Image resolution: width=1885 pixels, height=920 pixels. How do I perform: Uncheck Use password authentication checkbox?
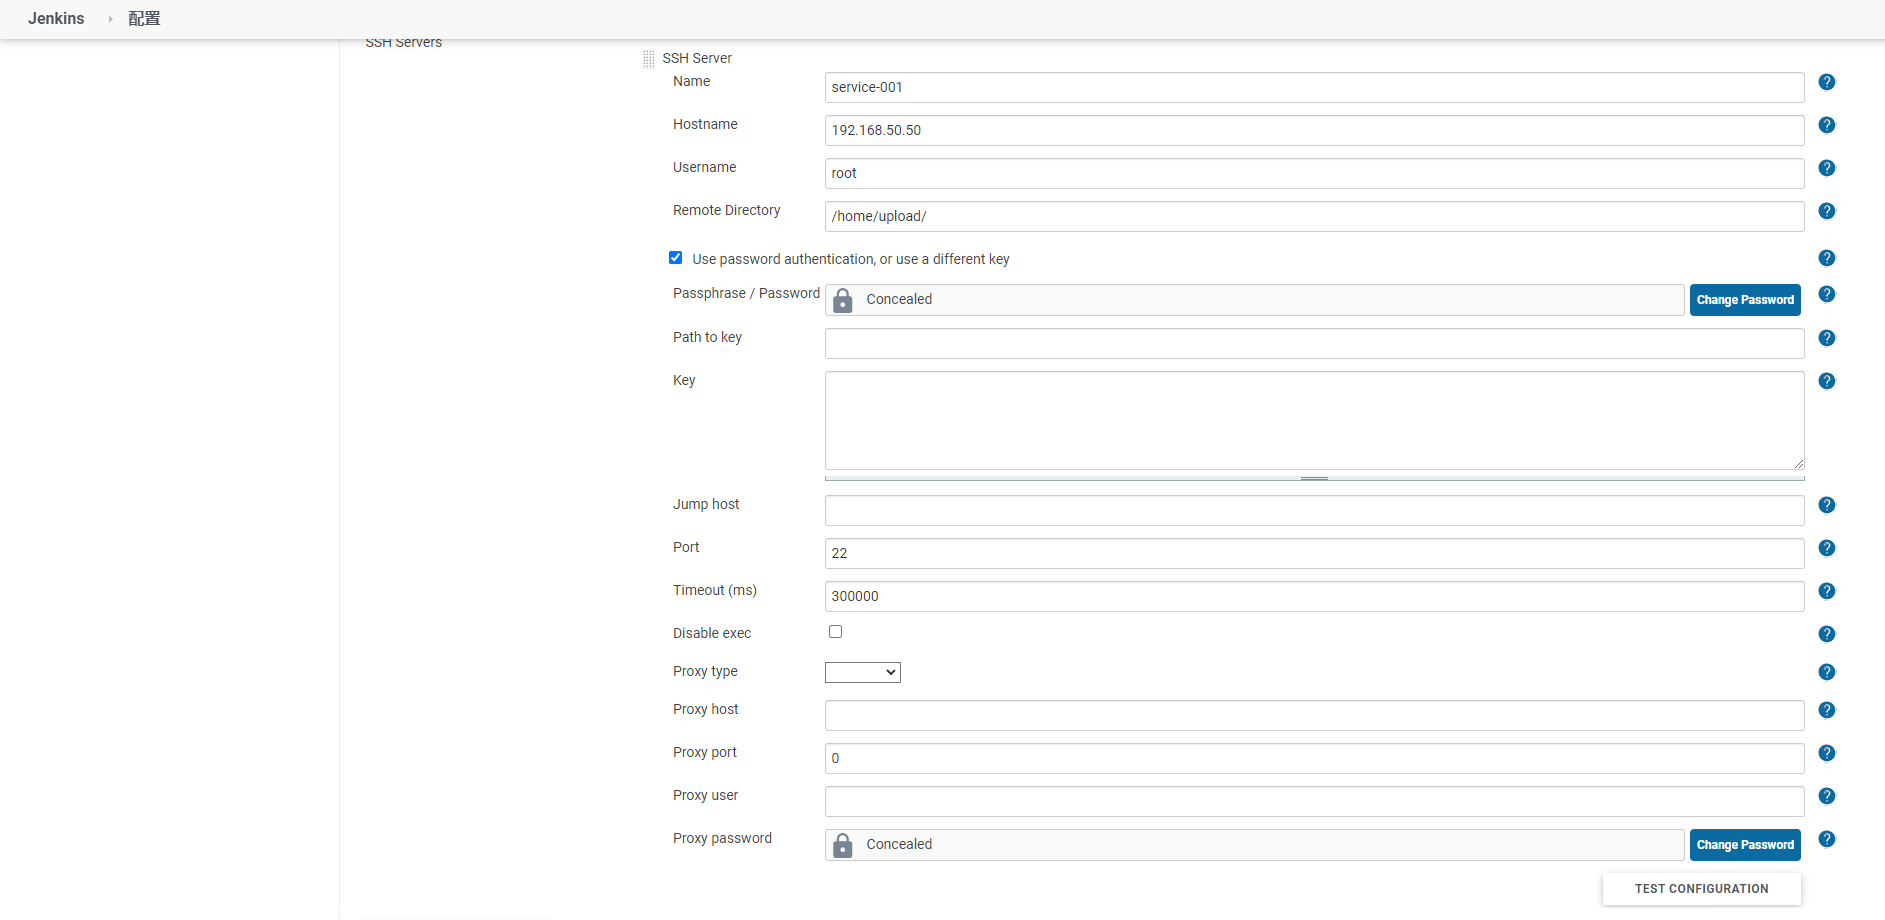(x=676, y=258)
